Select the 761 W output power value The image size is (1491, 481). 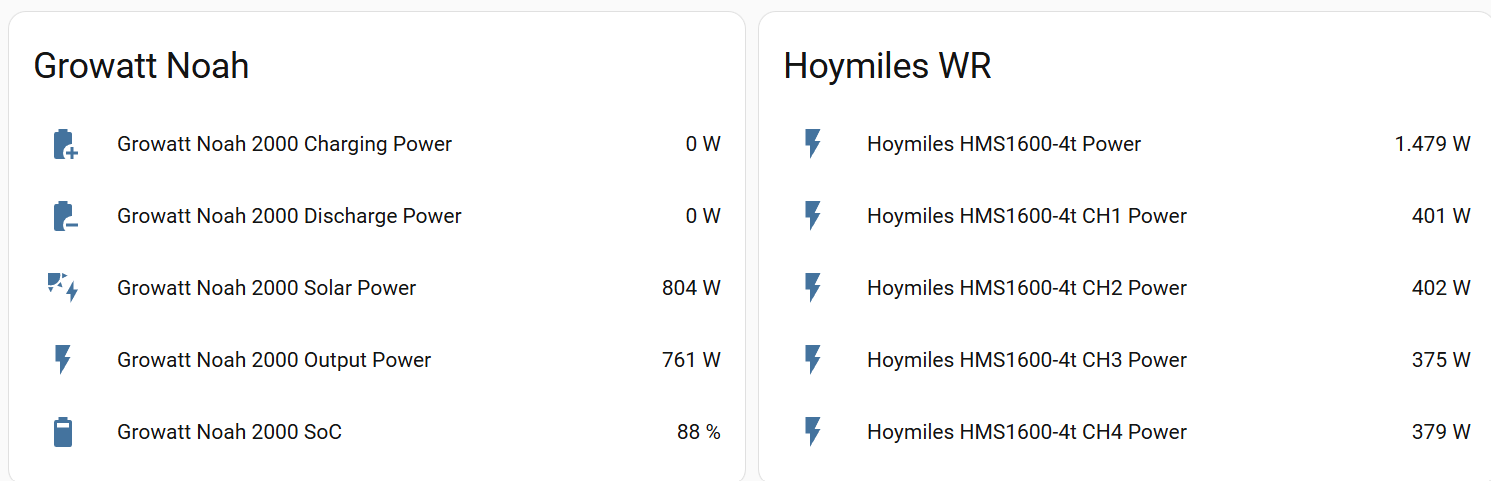[691, 360]
